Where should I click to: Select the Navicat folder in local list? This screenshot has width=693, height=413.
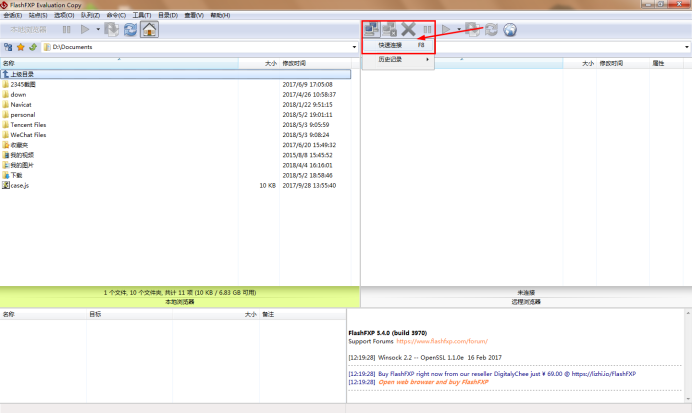coord(21,105)
